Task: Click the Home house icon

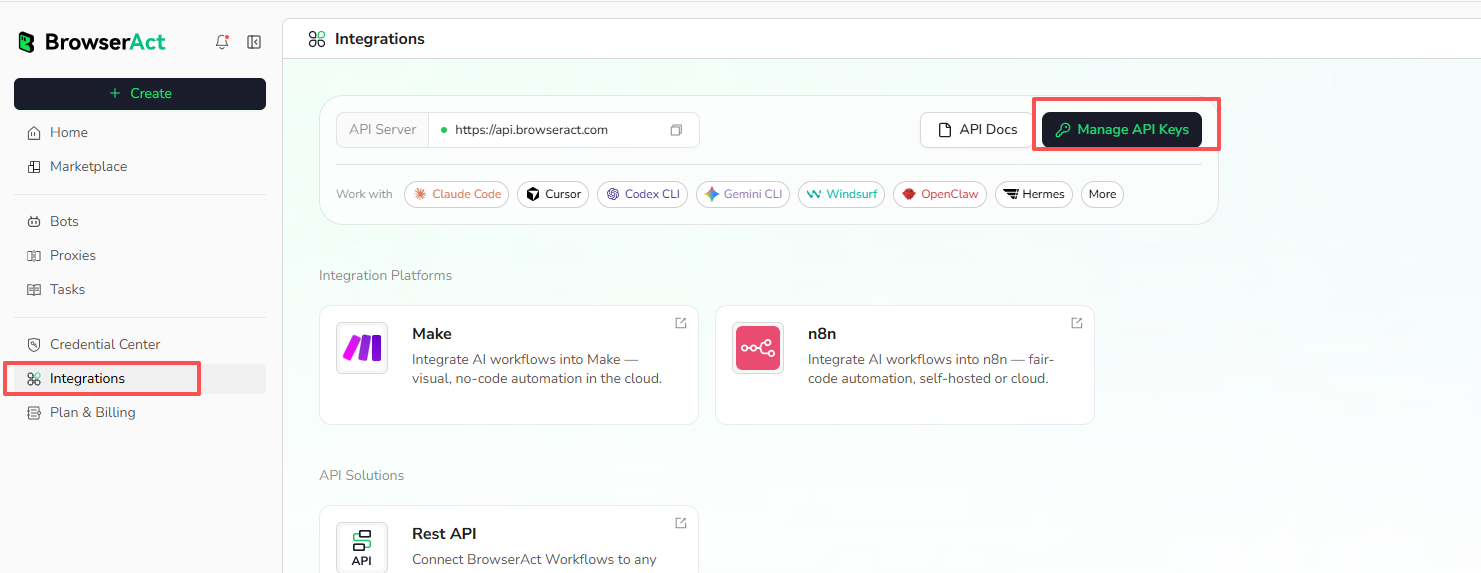Action: coord(34,132)
